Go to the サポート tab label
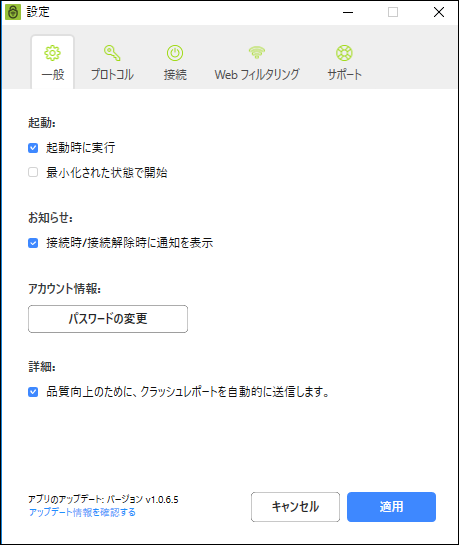 tap(344, 74)
